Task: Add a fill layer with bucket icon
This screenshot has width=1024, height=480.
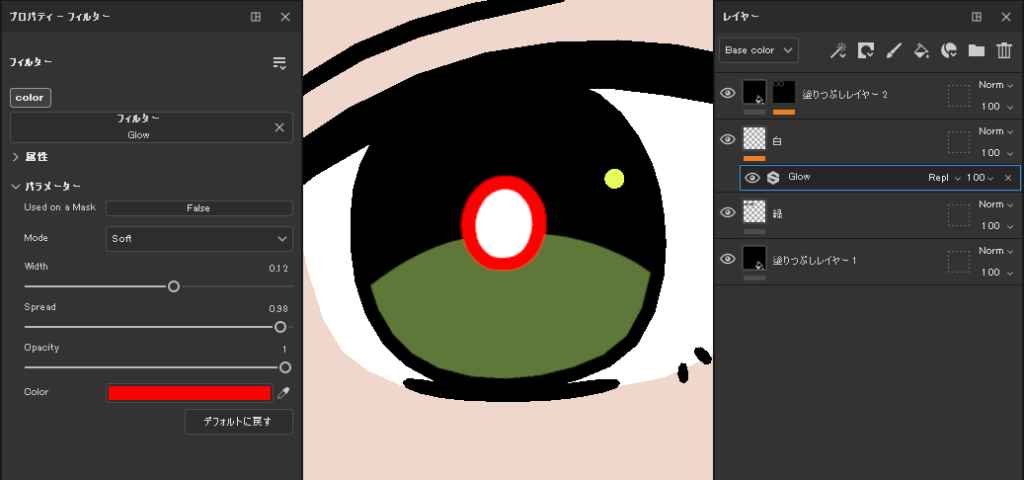Action: [922, 50]
